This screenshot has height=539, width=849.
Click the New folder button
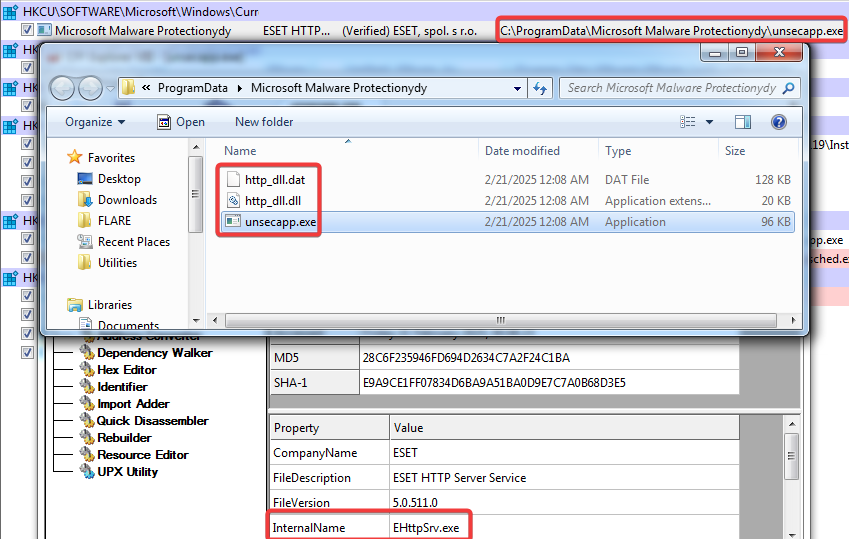pyautogui.click(x=264, y=122)
